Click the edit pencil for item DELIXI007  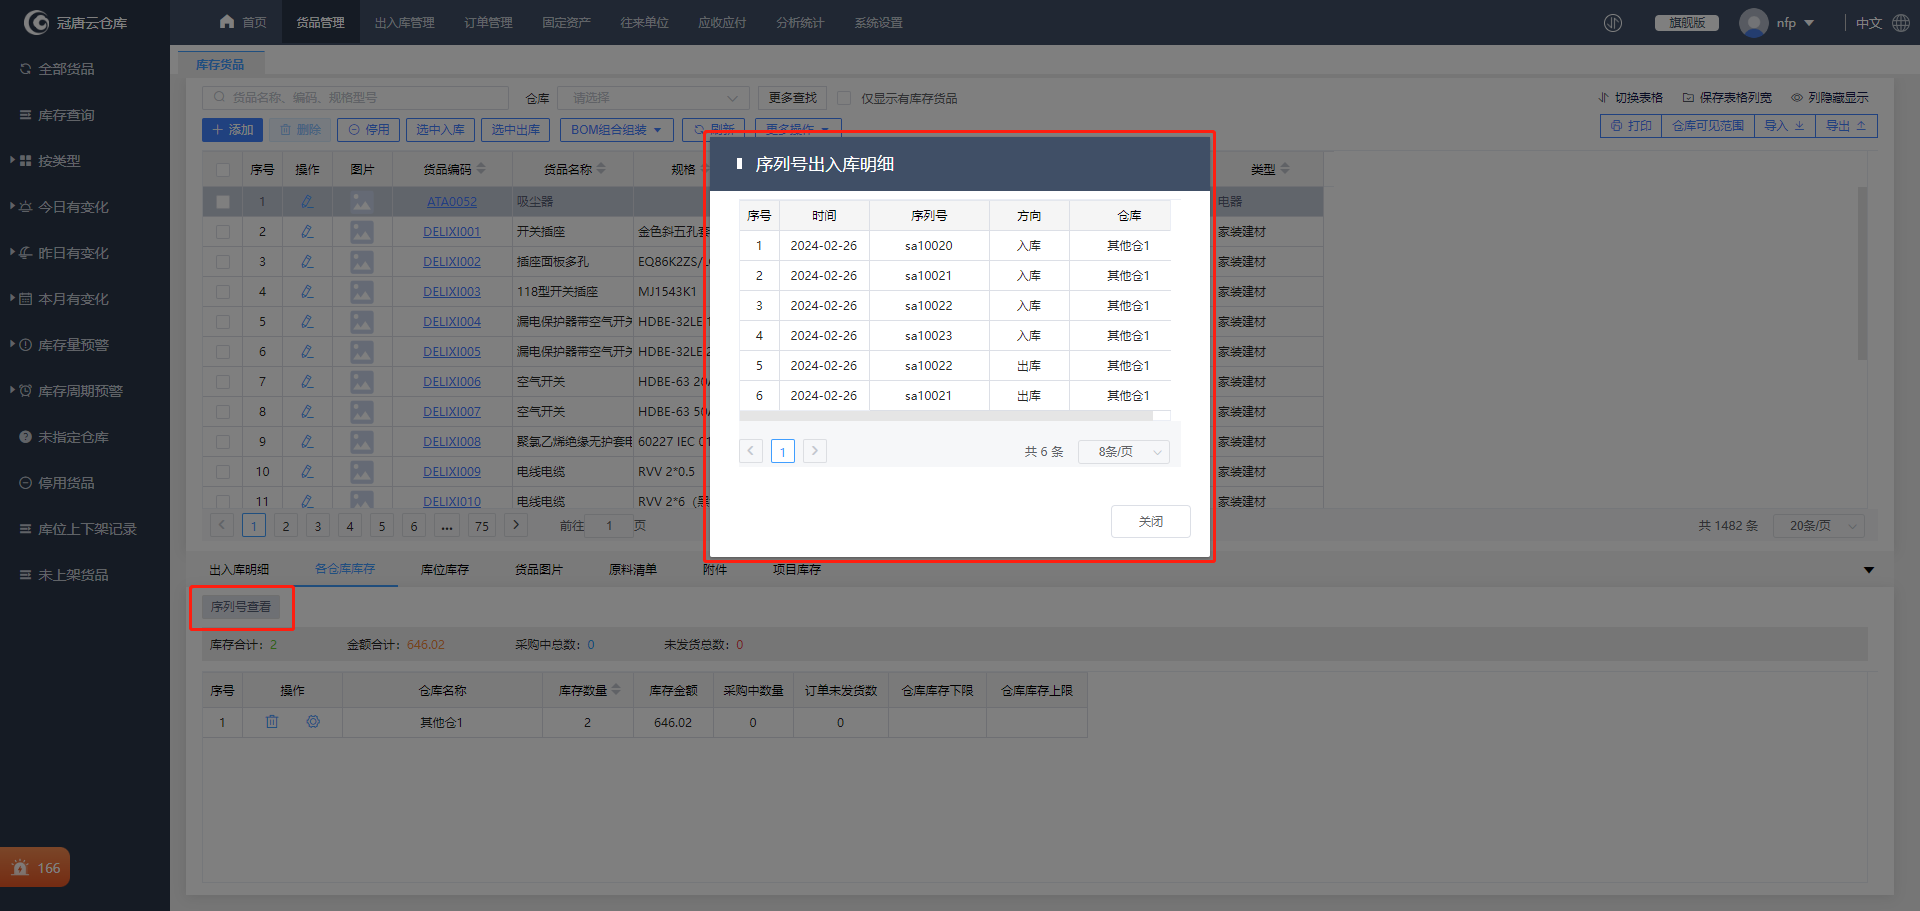point(307,411)
